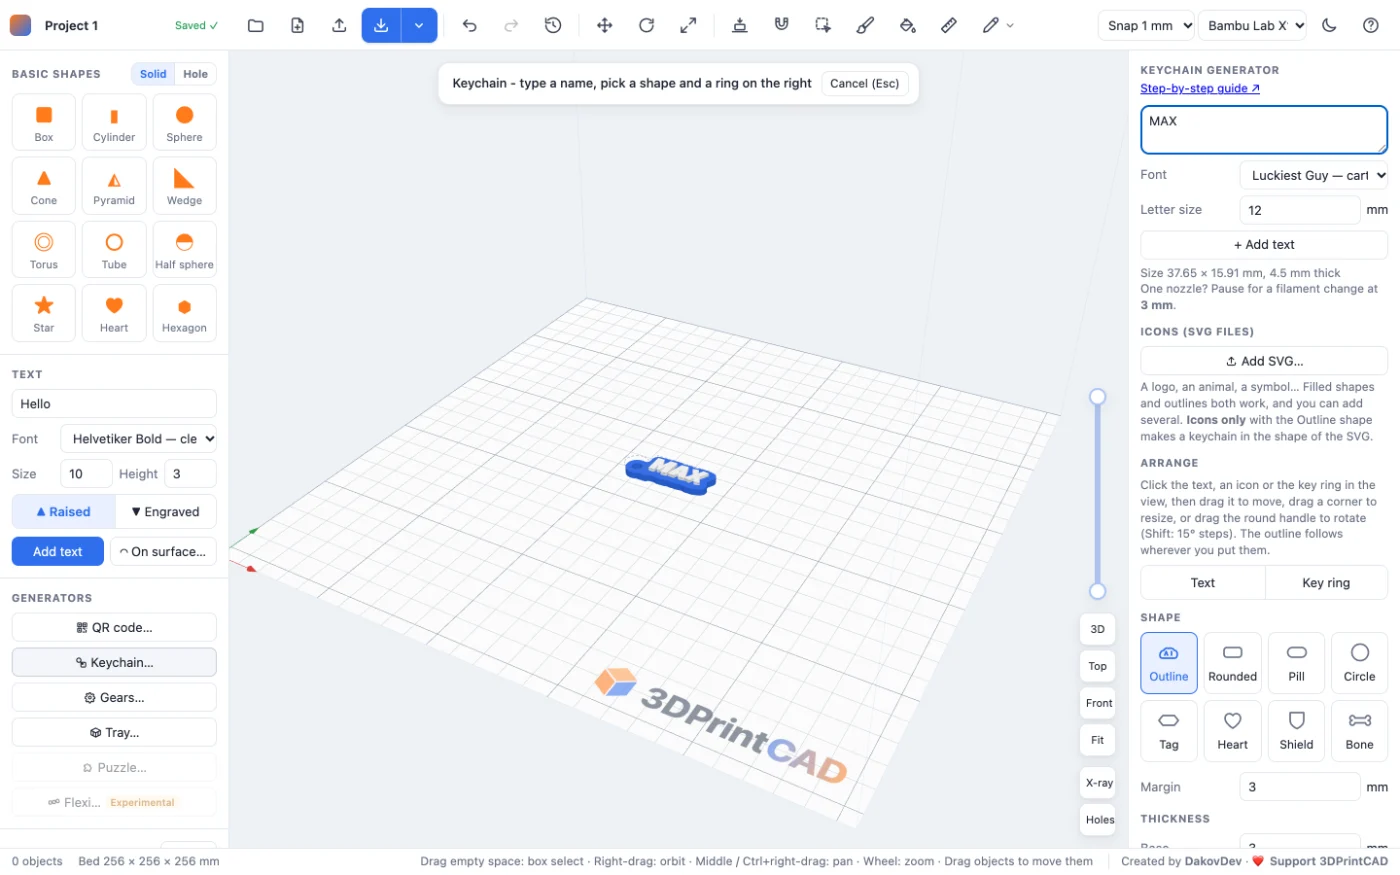Expand the pencil tool dropdown
The height and width of the screenshot is (875, 1400).
click(x=998, y=26)
